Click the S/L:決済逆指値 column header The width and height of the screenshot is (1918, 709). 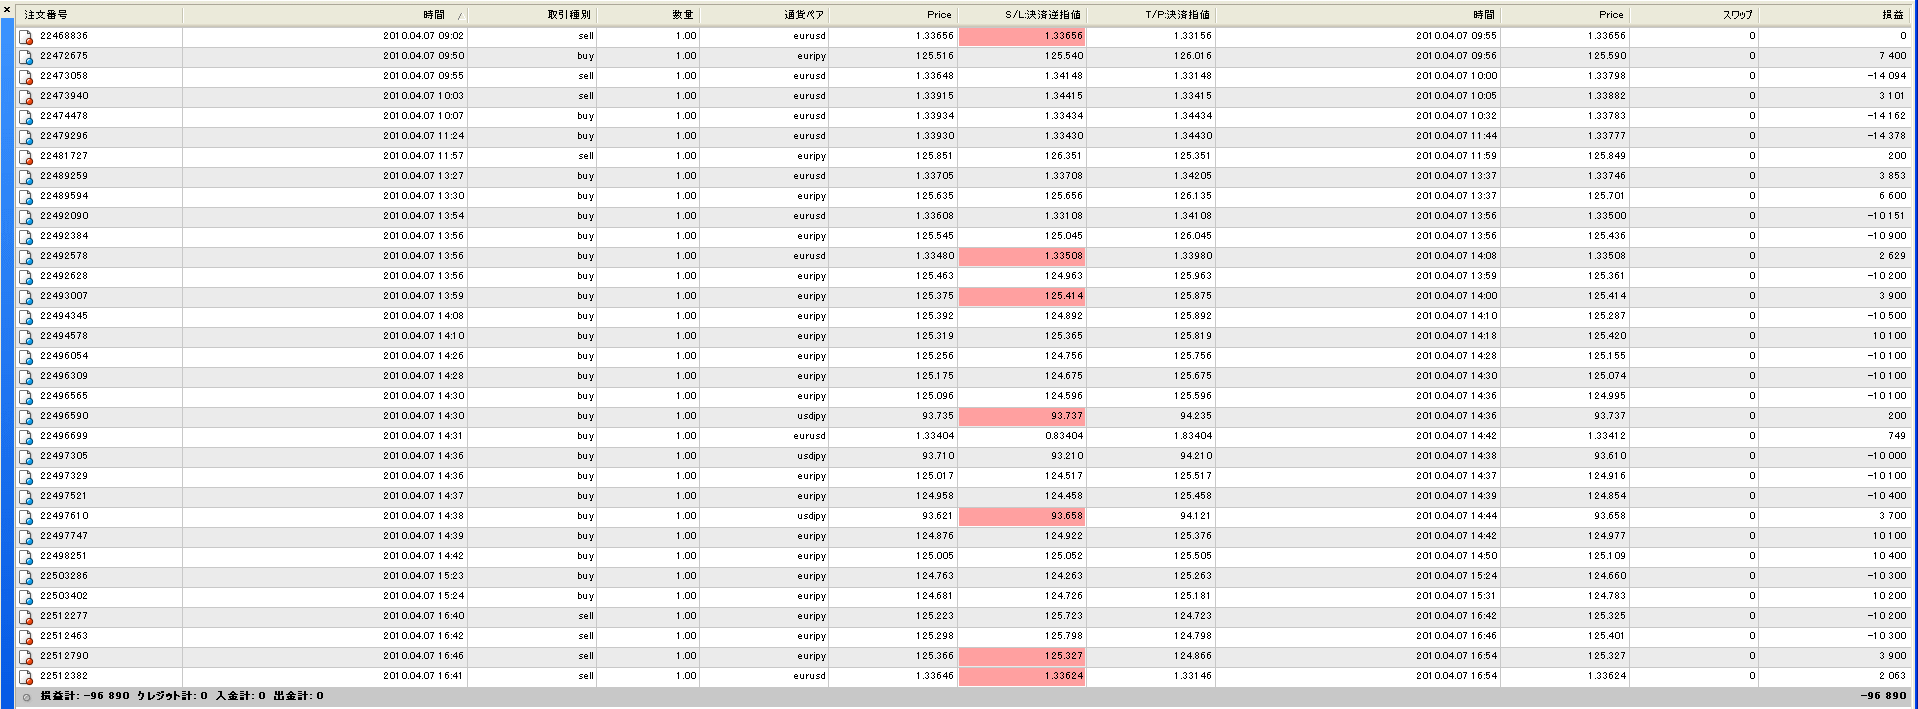(1043, 15)
